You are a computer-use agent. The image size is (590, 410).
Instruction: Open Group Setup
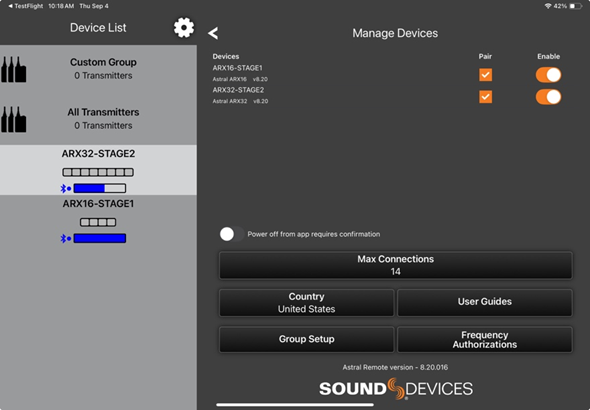(307, 339)
